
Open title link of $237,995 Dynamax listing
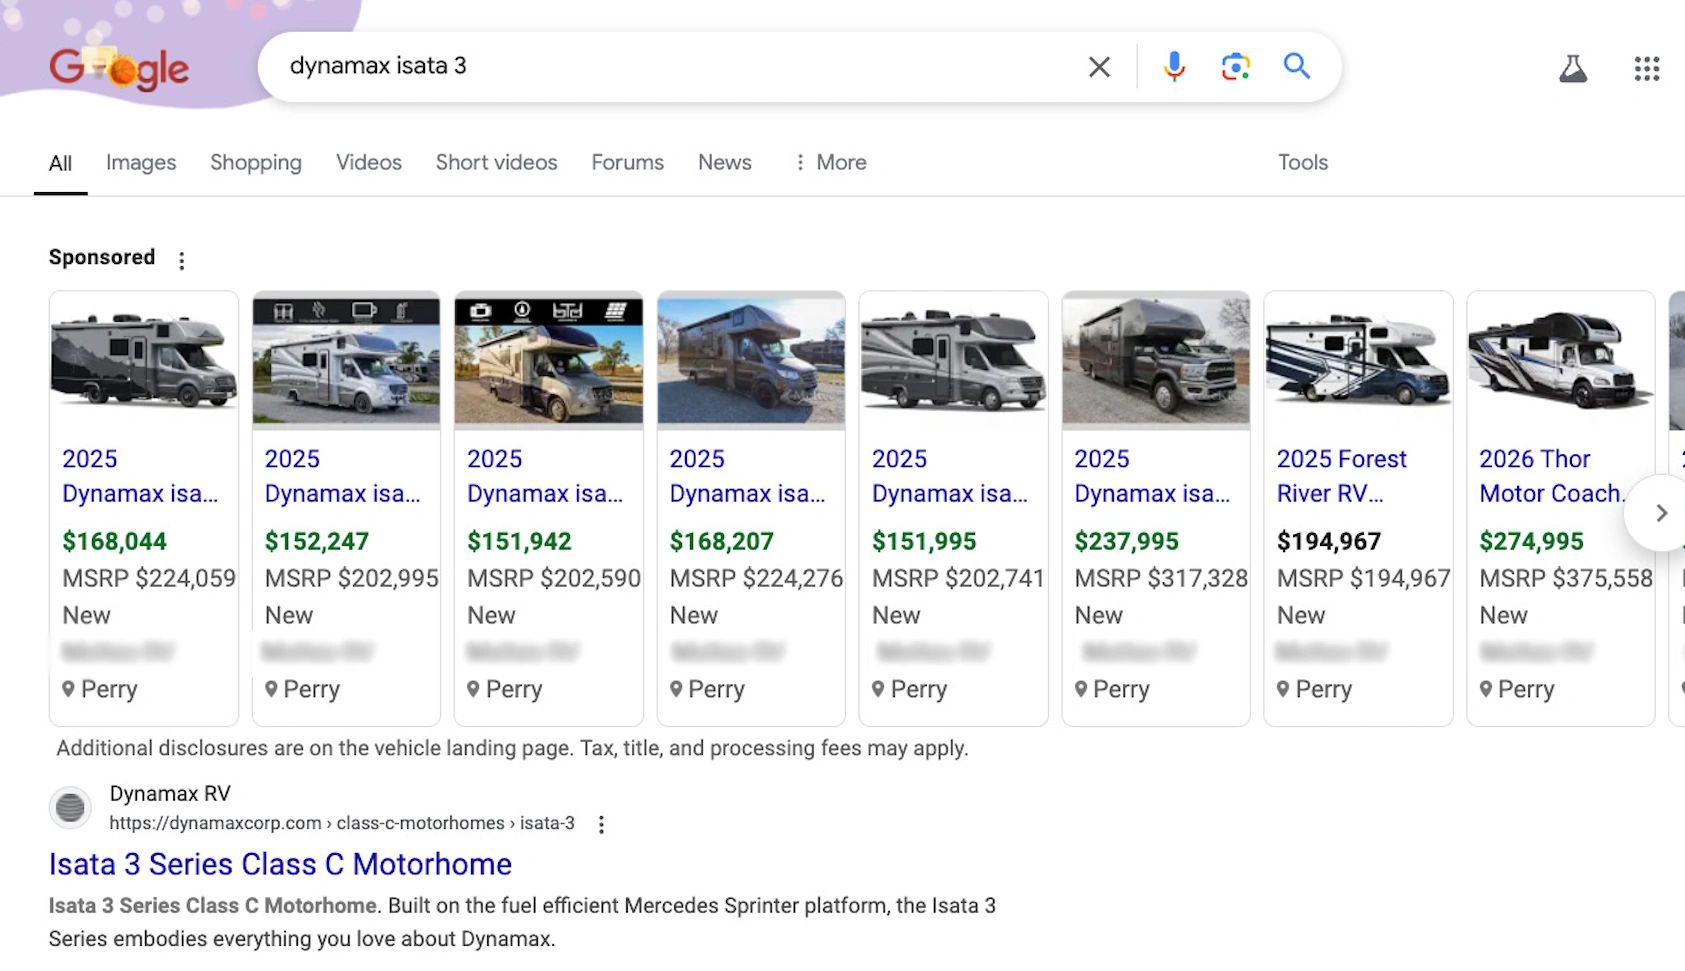tap(1152, 476)
